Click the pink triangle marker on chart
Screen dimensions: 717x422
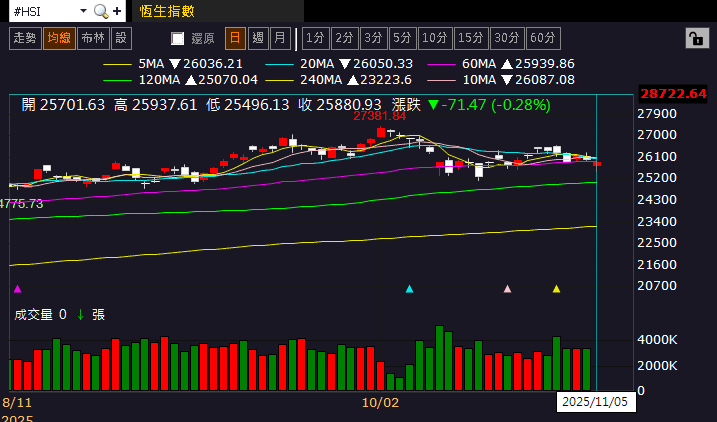click(x=507, y=289)
